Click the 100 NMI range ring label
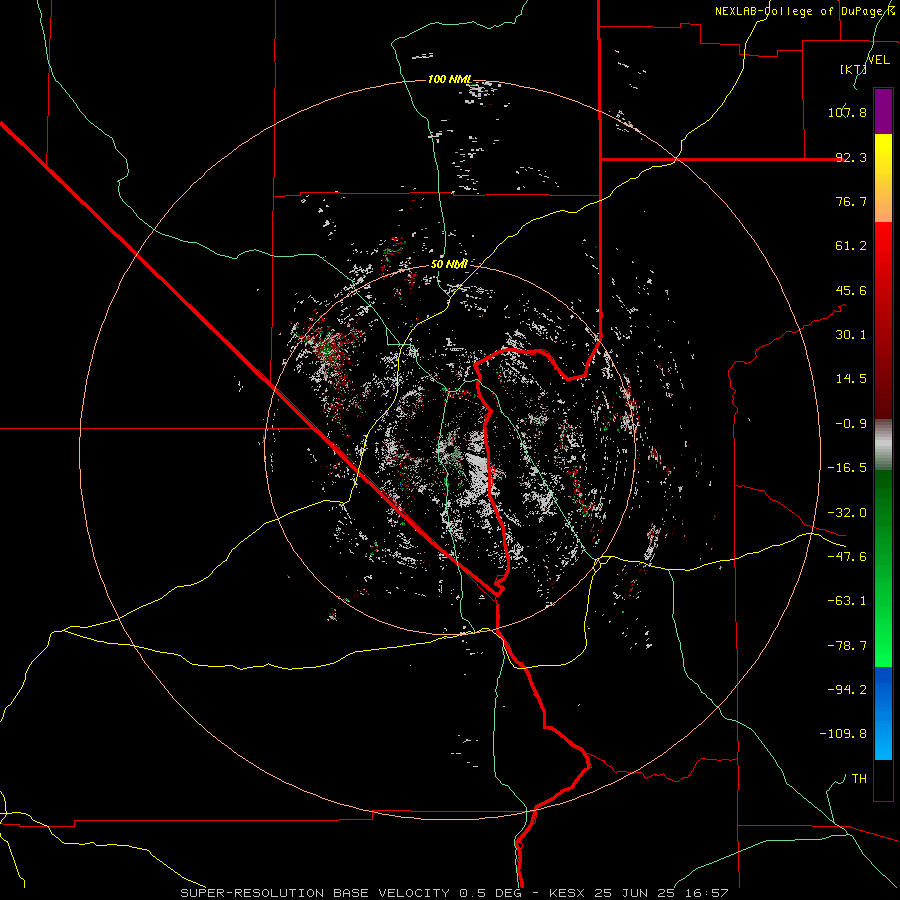Viewport: 900px width, 900px height. pos(450,79)
